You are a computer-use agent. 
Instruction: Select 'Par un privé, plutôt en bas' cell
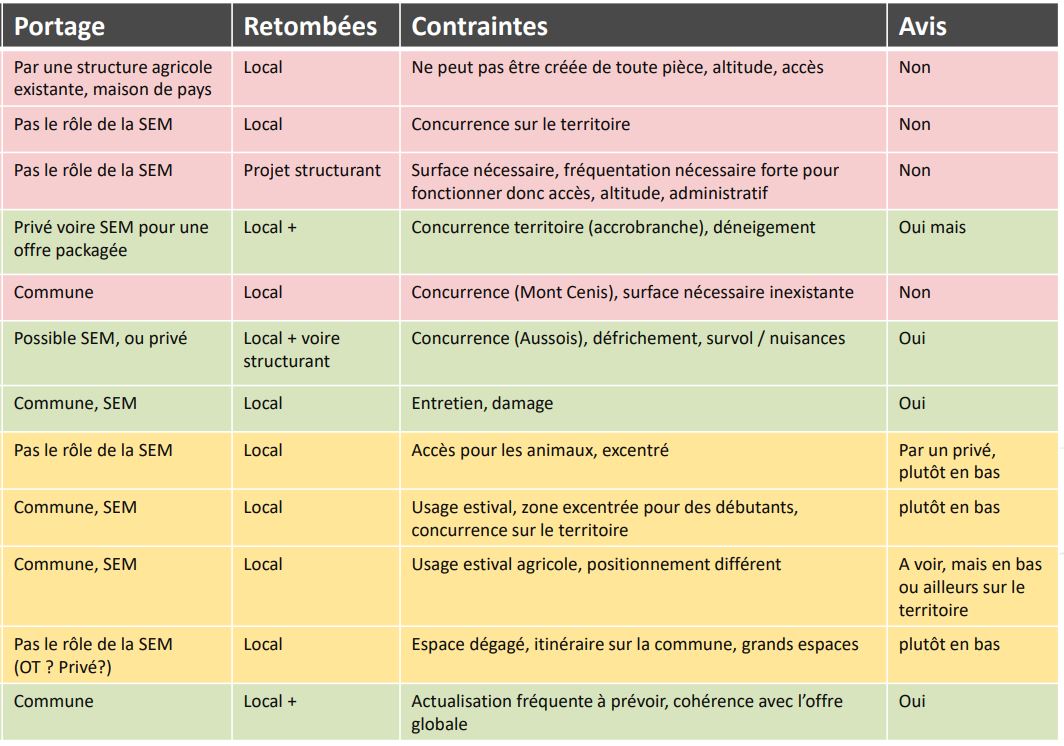coord(972,461)
